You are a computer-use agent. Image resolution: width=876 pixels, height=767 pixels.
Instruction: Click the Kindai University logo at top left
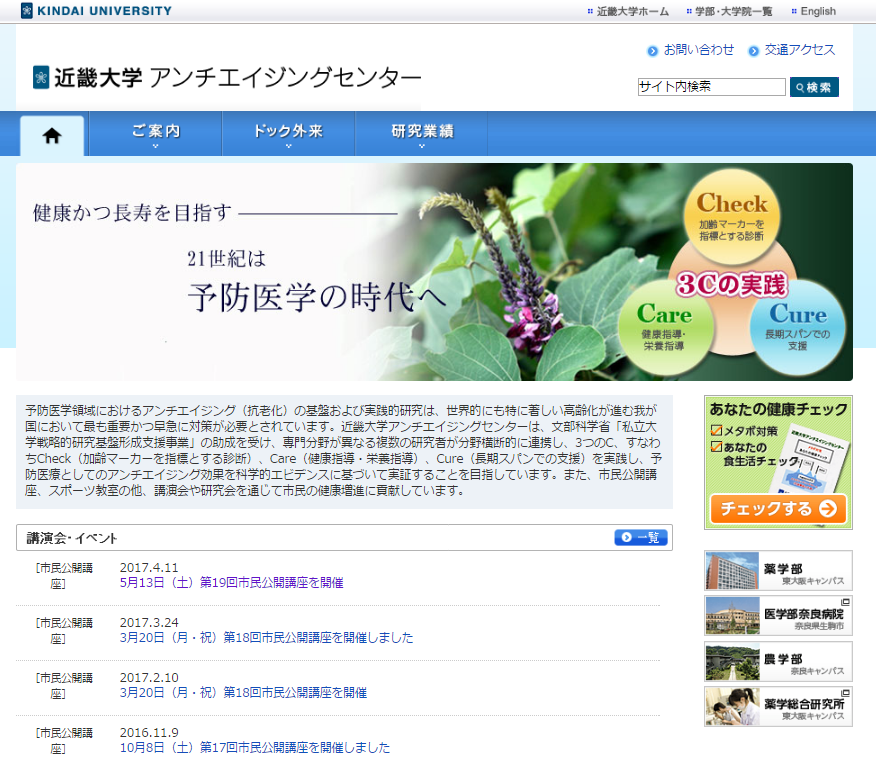click(x=96, y=11)
